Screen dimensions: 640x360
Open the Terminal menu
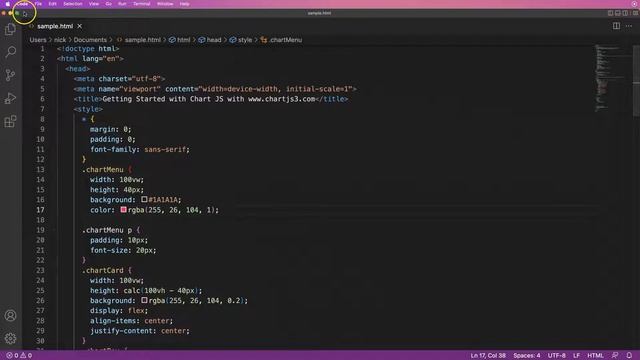tap(142, 4)
